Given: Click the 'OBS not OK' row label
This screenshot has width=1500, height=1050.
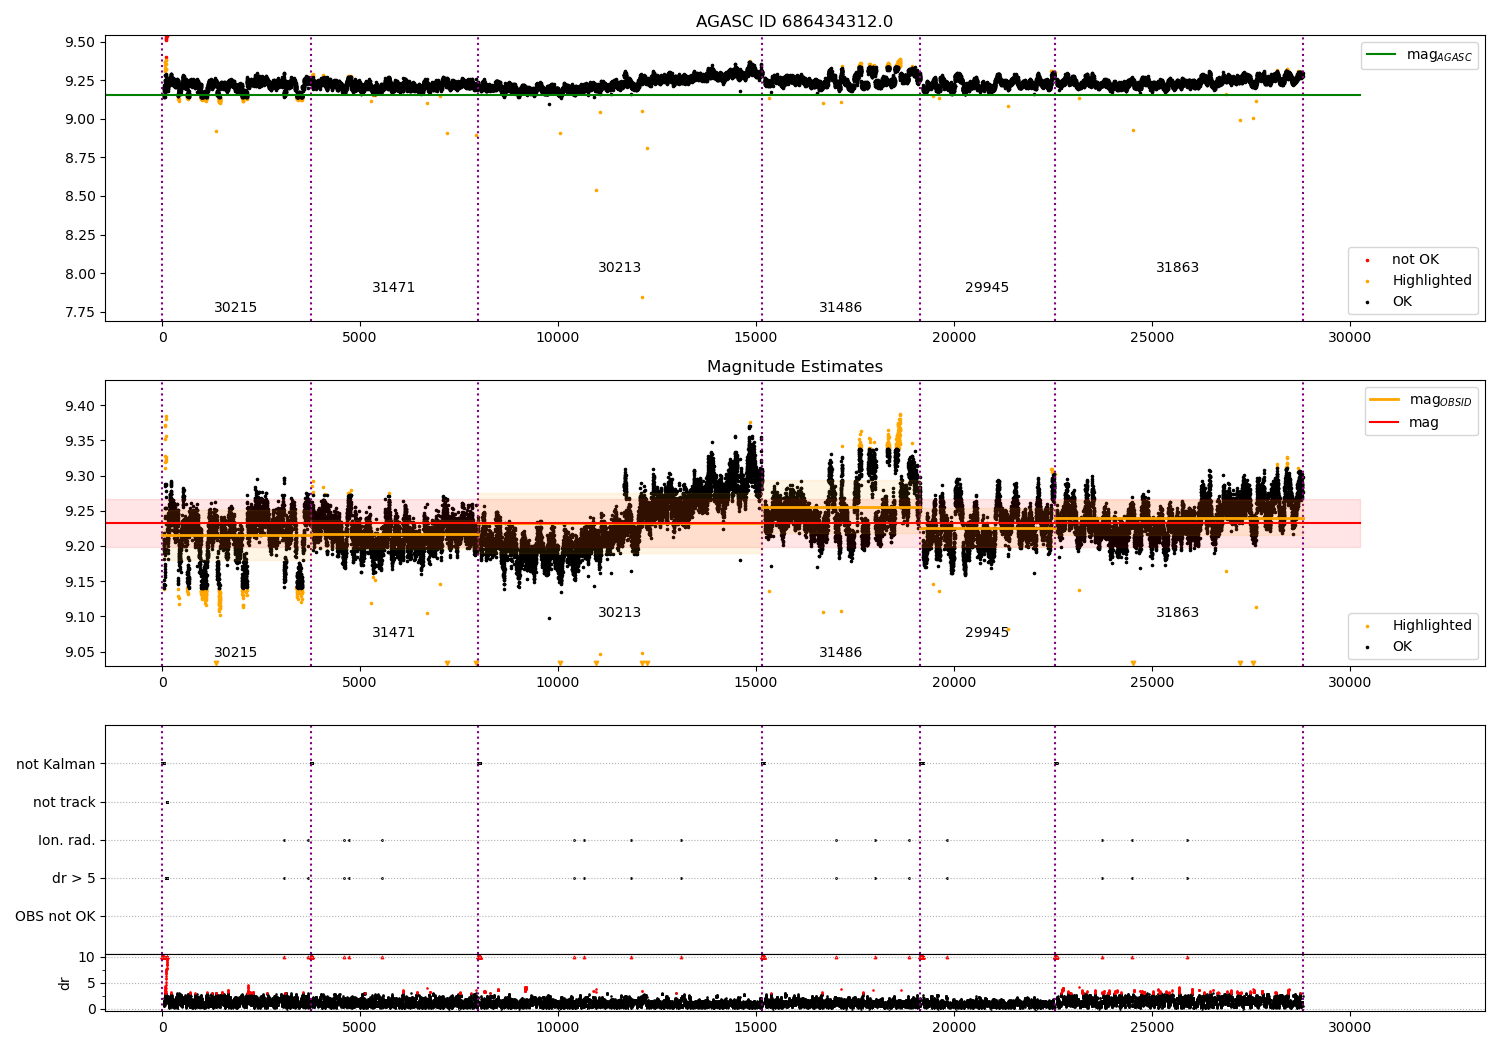Looking at the screenshot, I should point(55,917).
